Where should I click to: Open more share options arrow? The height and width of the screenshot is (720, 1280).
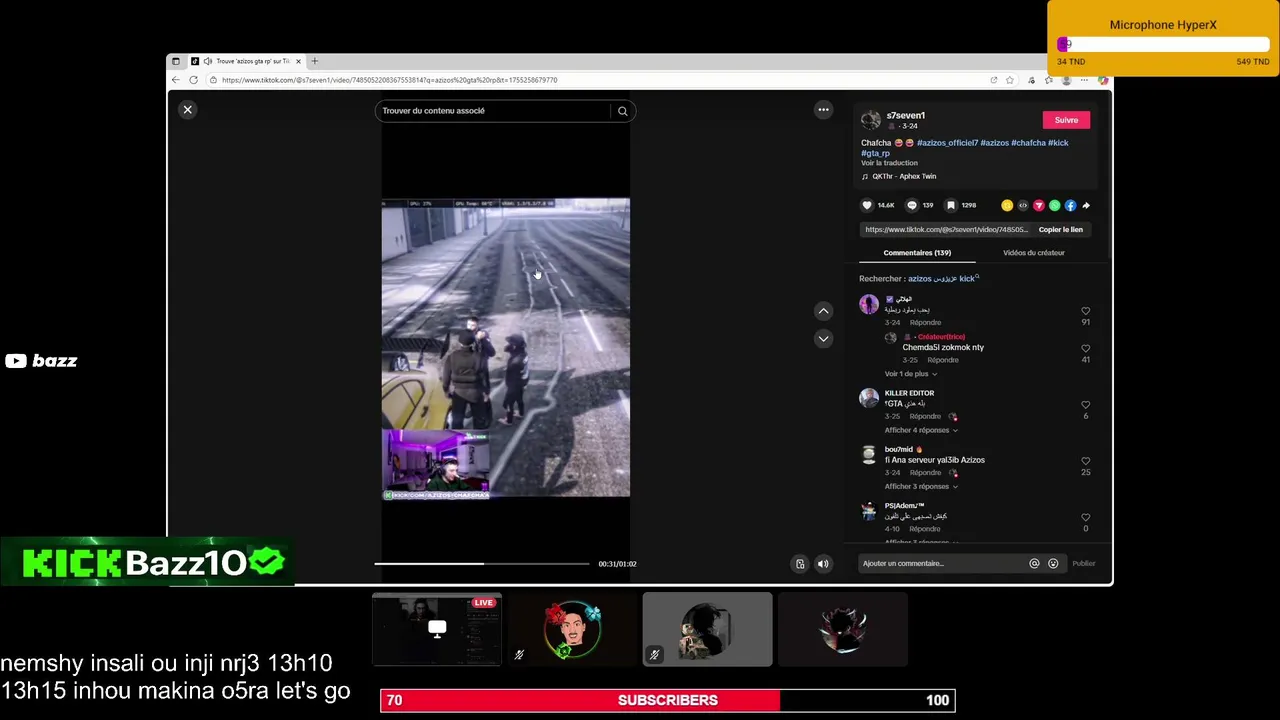pyautogui.click(x=1086, y=205)
